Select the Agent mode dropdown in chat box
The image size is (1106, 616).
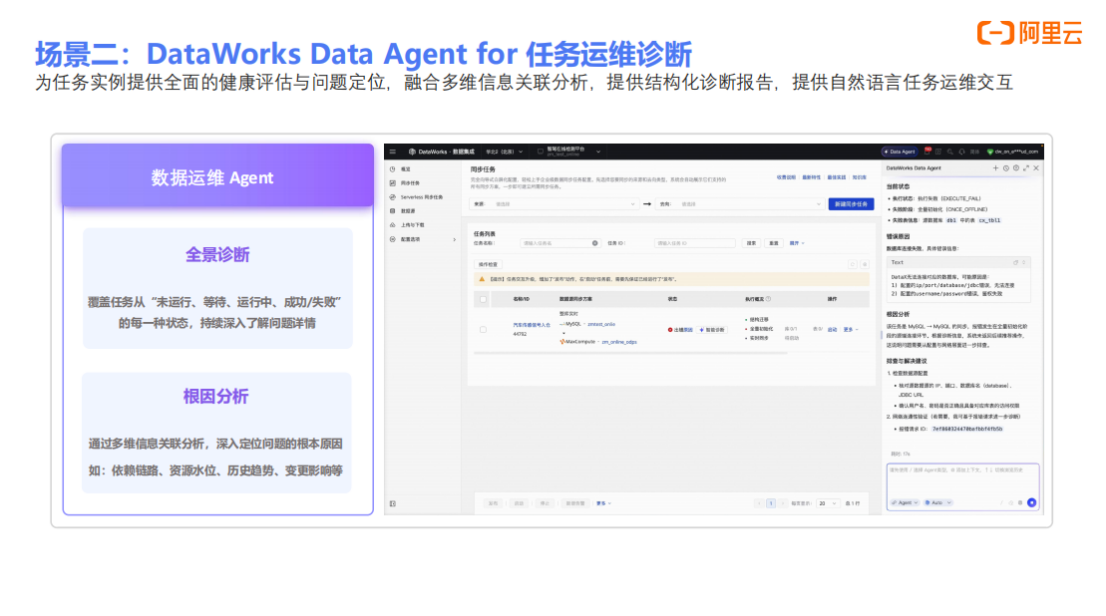(x=905, y=503)
